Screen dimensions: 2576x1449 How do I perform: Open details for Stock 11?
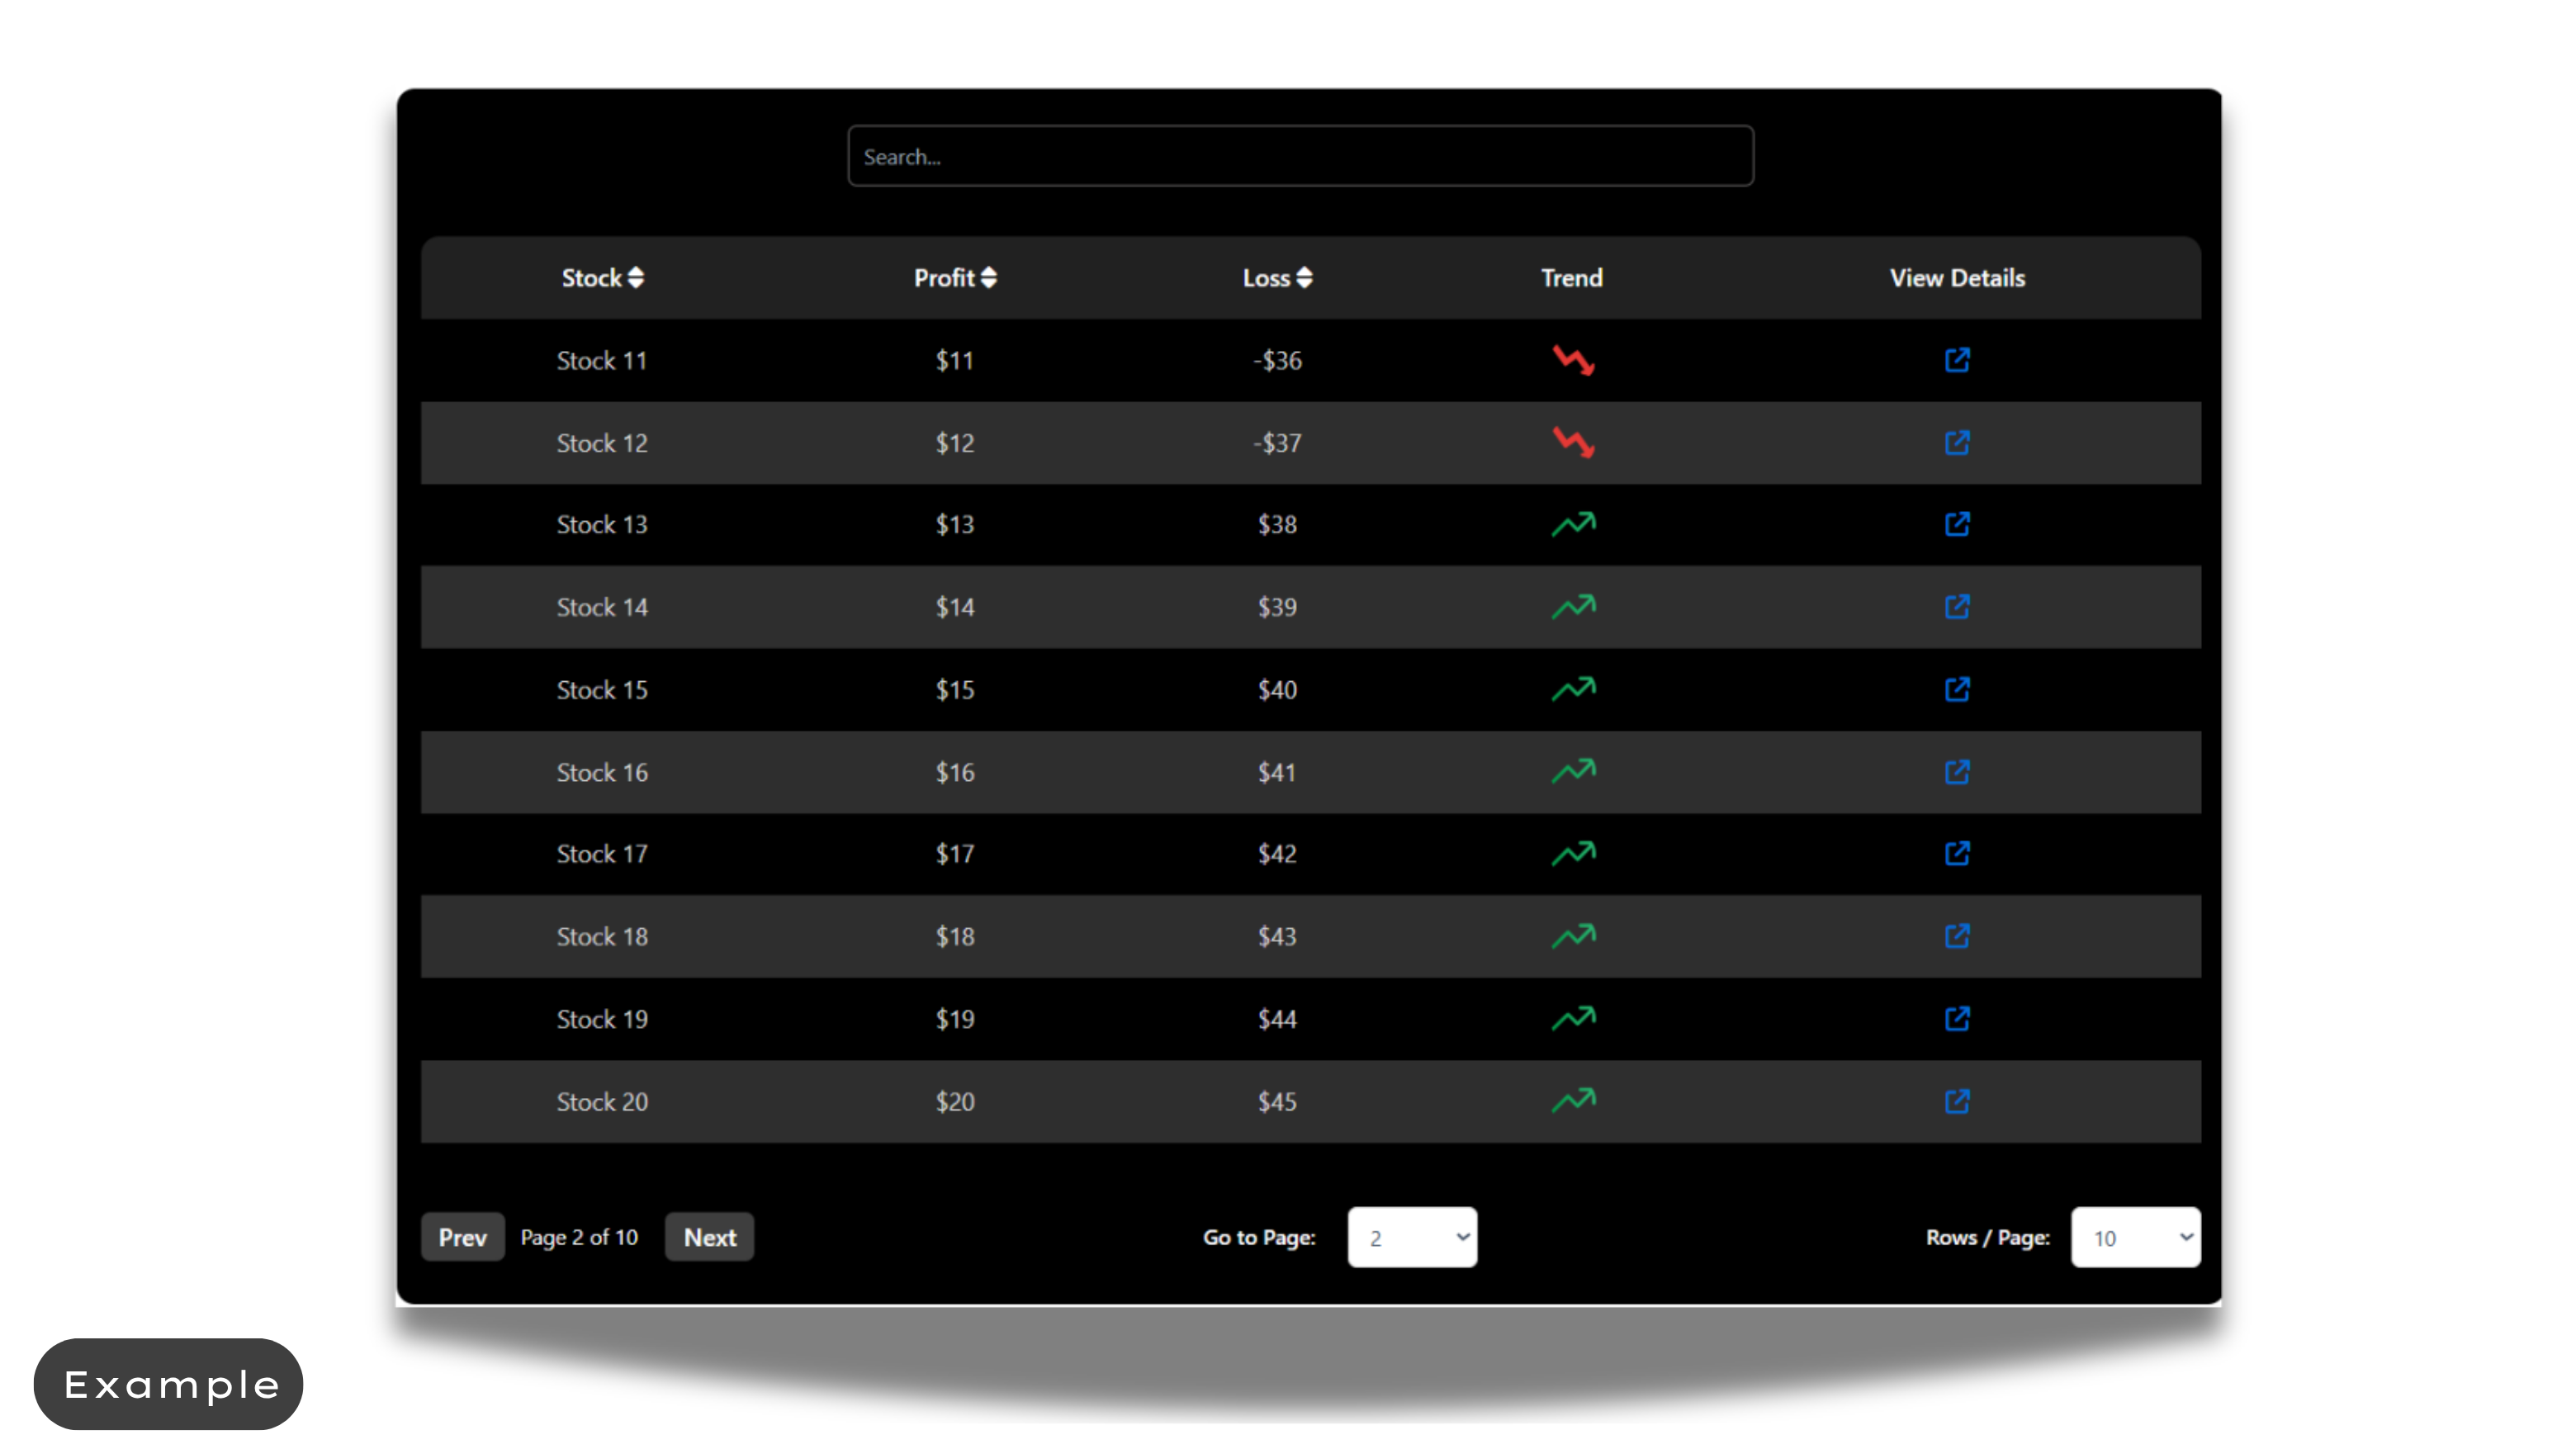[1957, 360]
